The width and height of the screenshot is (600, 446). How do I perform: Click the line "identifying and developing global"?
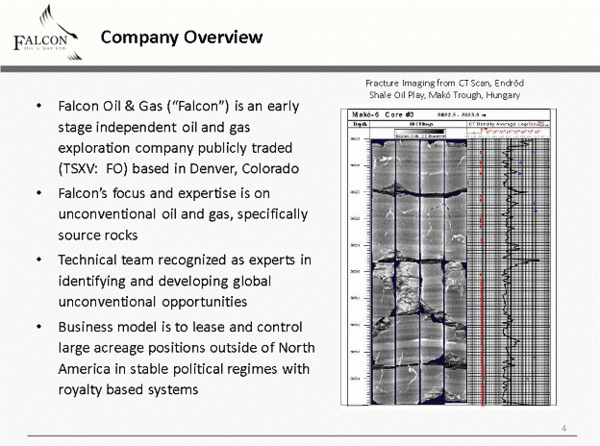coord(164,281)
